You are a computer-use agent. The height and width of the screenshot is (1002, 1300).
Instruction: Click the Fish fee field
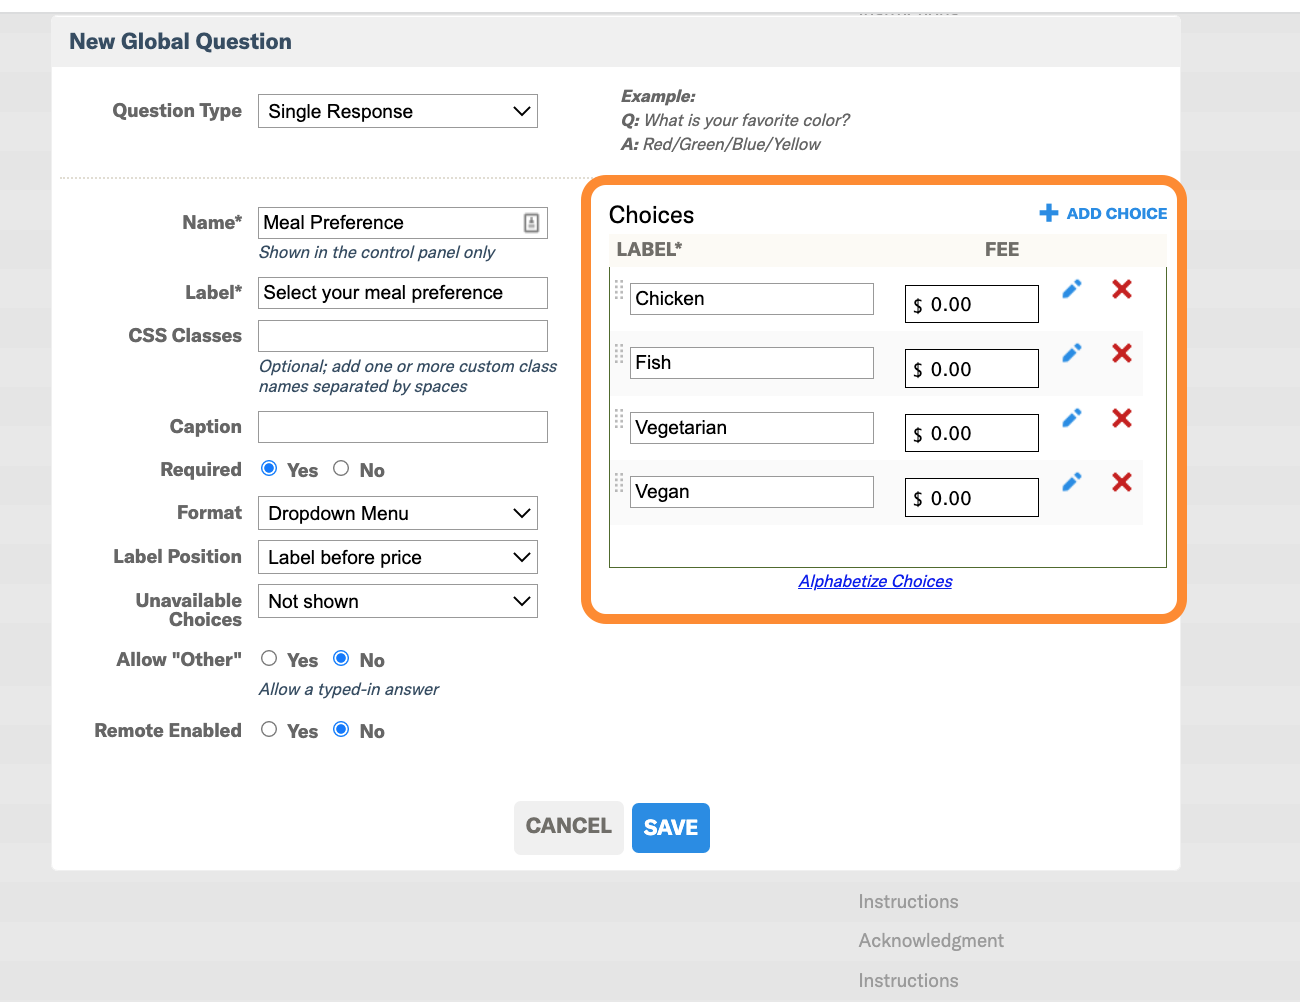click(x=972, y=369)
